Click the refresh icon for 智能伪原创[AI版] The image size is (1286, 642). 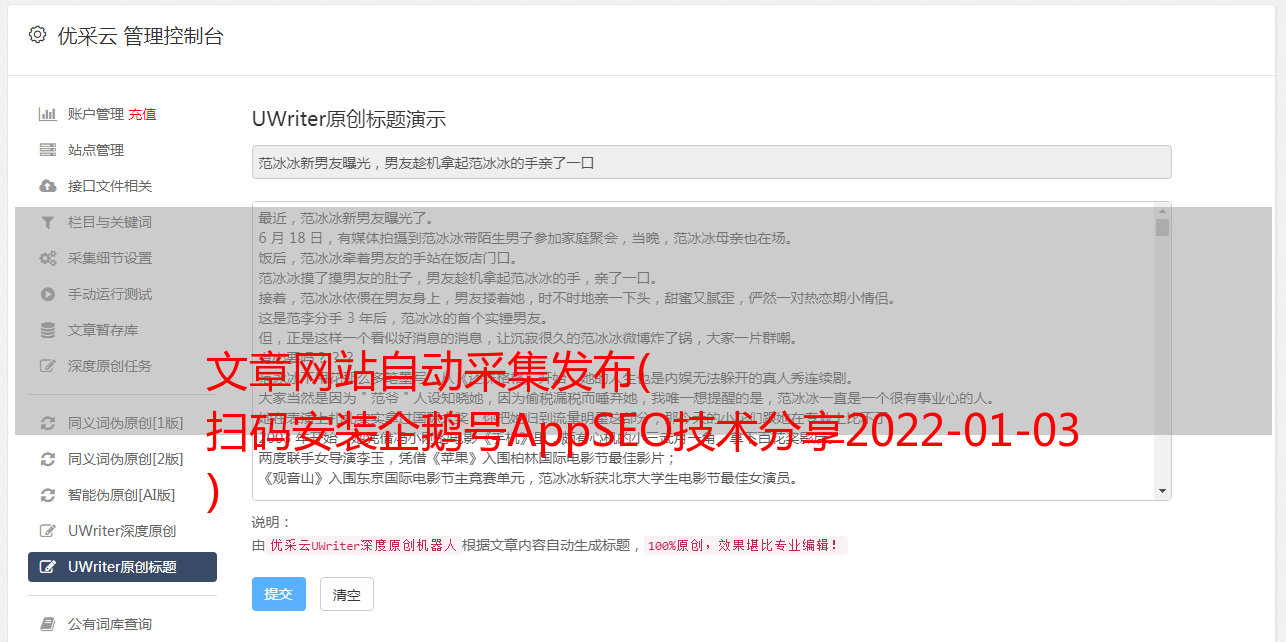(x=47, y=495)
